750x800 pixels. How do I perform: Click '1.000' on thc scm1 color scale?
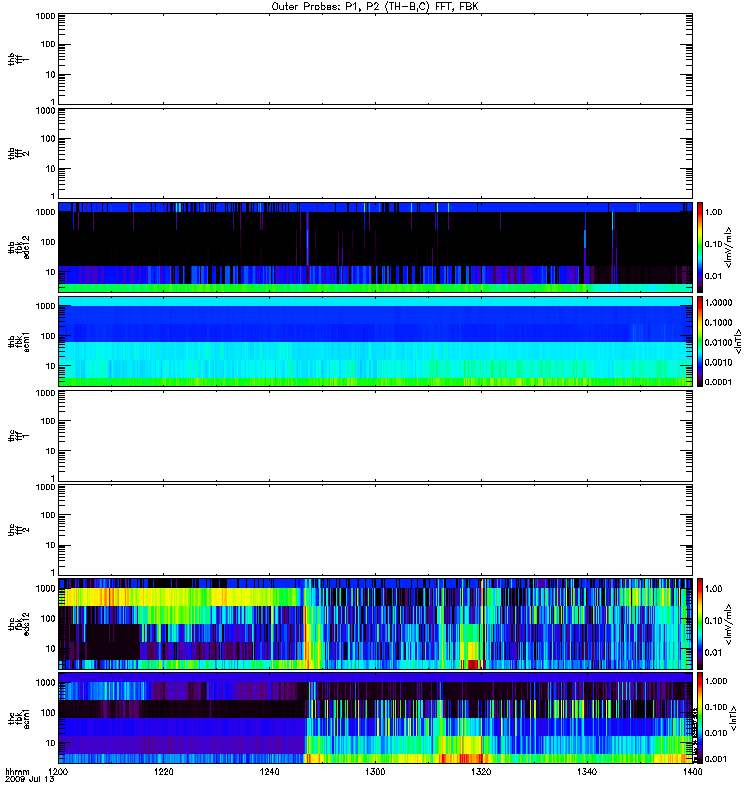point(716,681)
